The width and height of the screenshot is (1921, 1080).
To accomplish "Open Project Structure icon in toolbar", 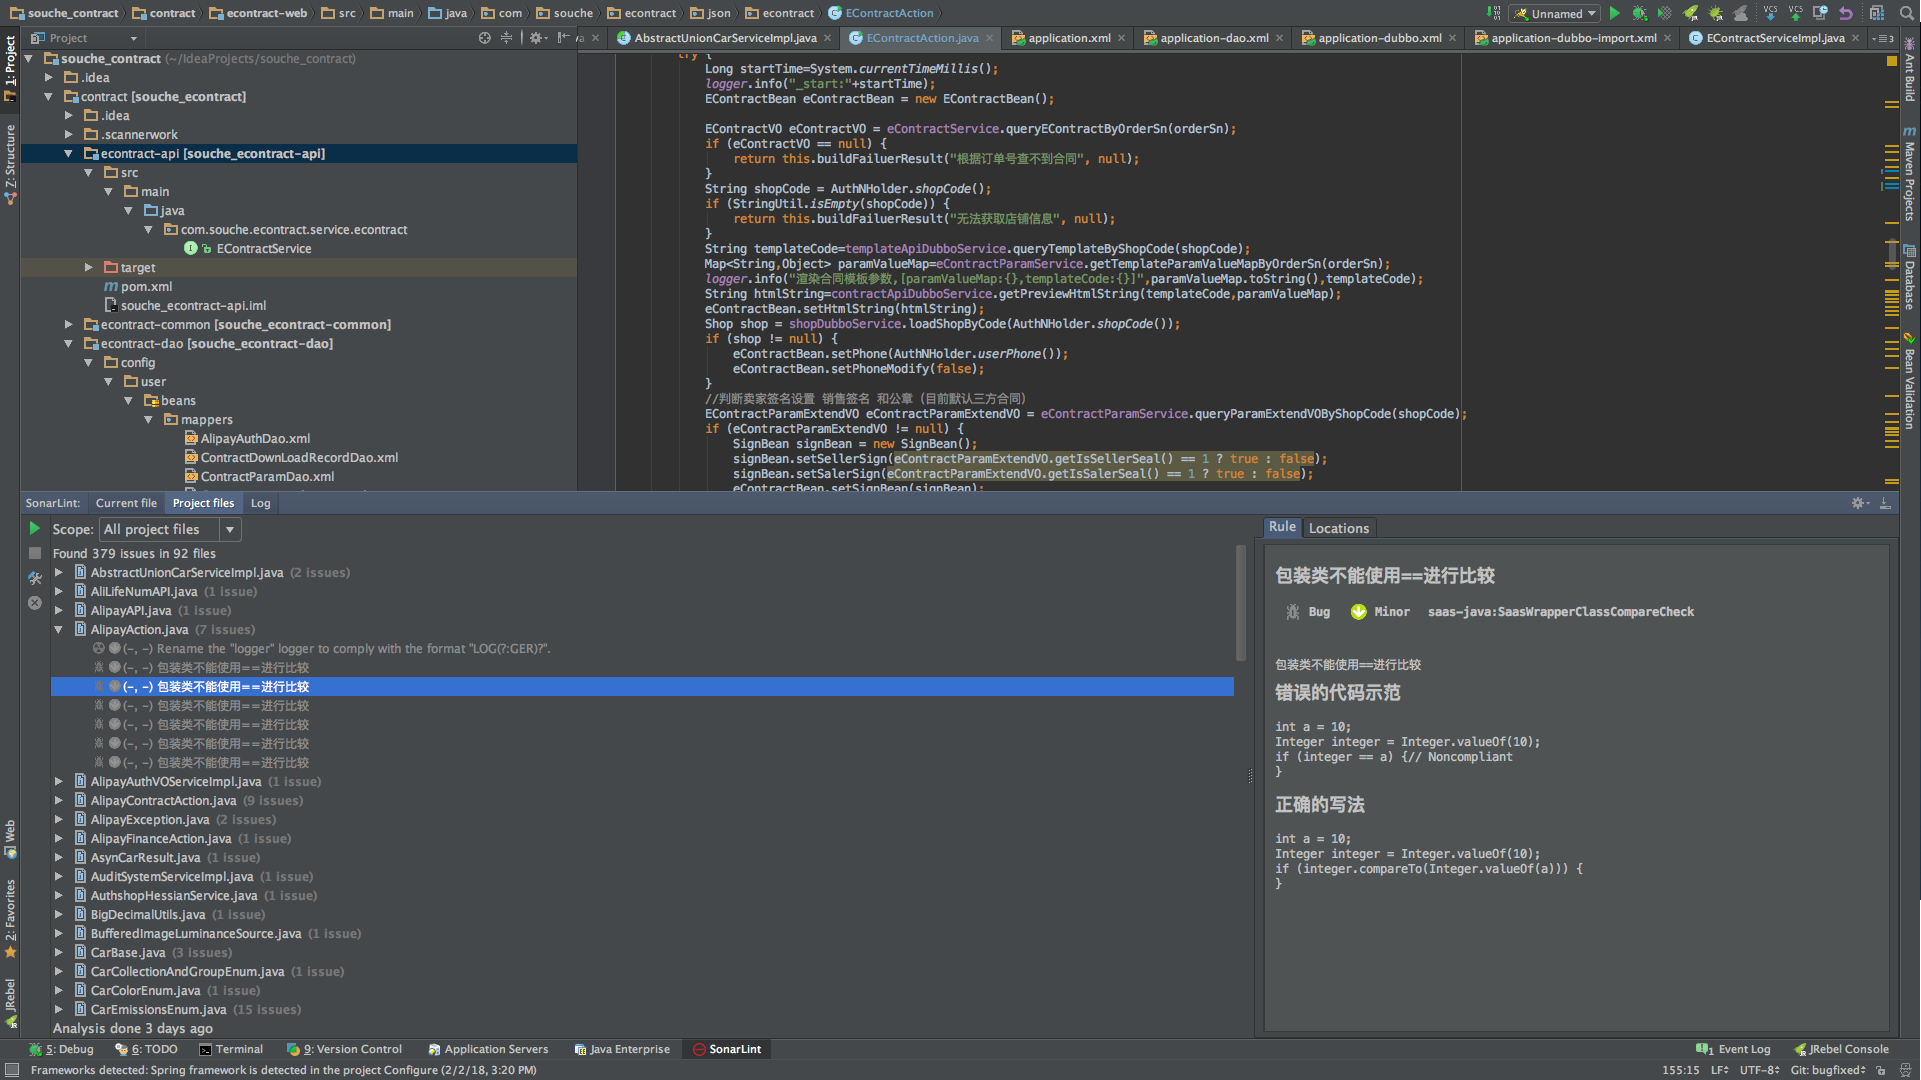I will point(1877,13).
